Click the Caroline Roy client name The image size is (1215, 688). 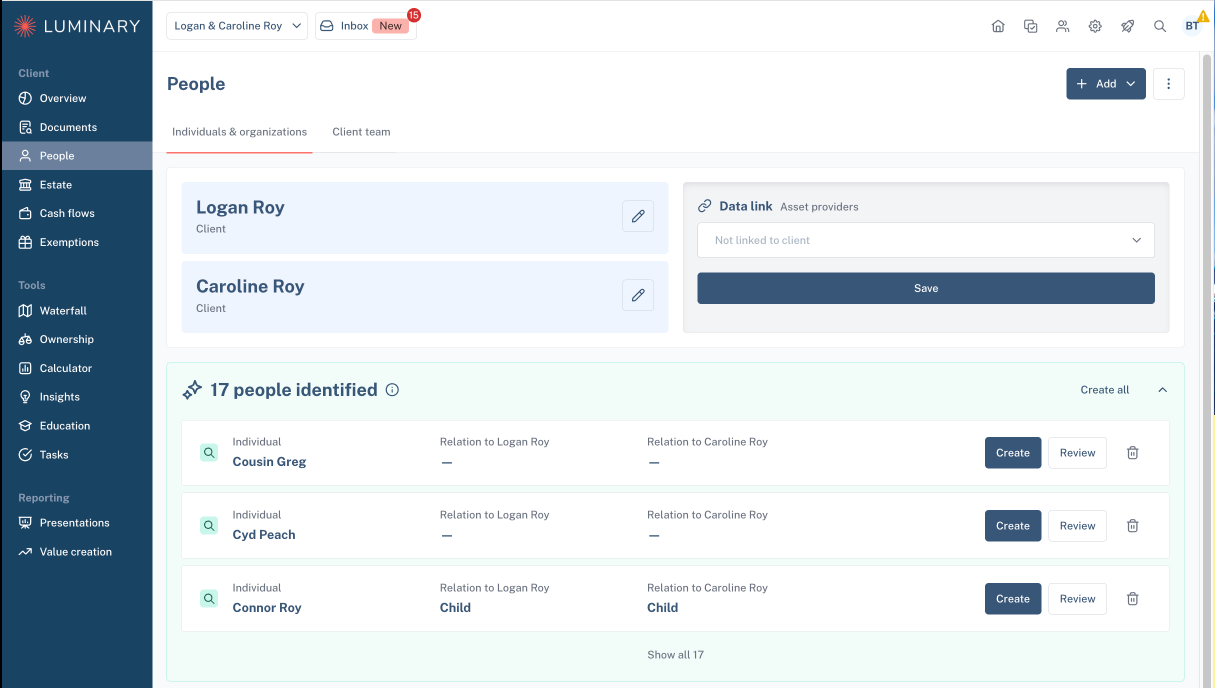click(x=250, y=286)
